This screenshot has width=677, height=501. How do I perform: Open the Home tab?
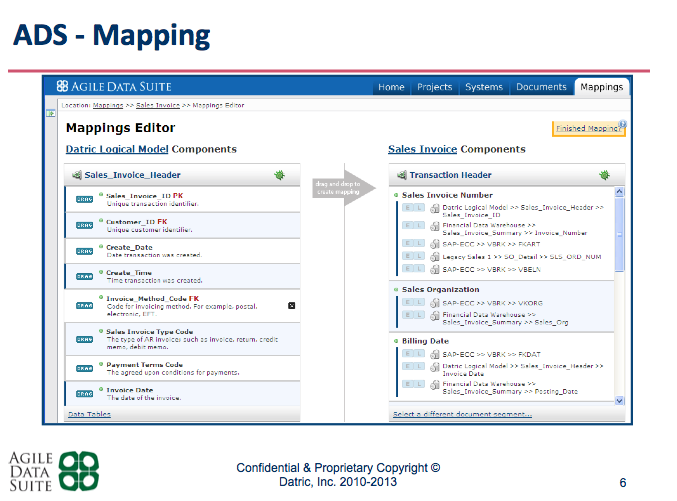point(391,87)
